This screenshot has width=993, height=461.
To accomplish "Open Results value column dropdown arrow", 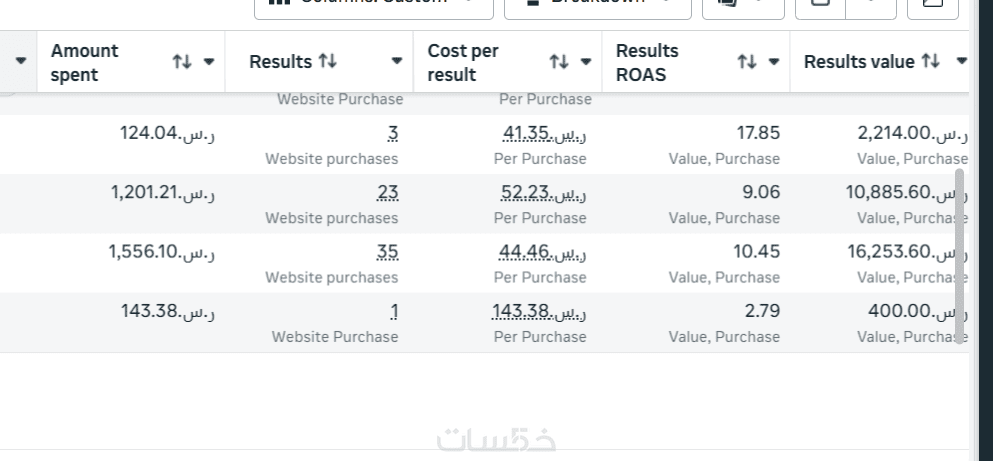I will point(961,62).
